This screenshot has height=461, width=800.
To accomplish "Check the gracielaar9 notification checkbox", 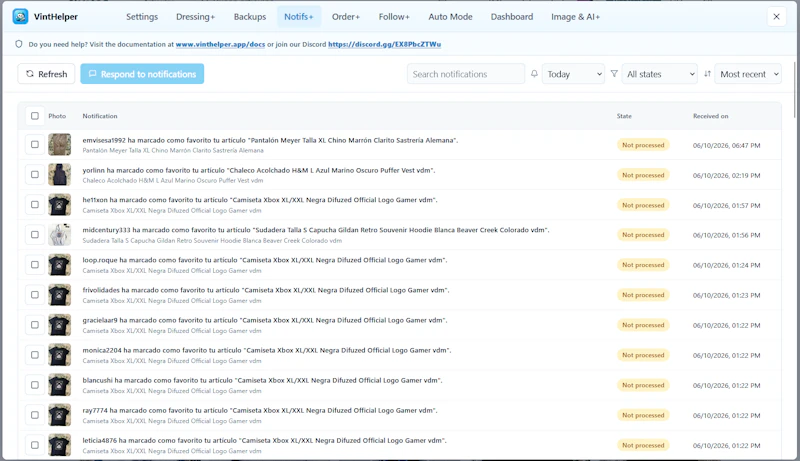I will (x=35, y=325).
